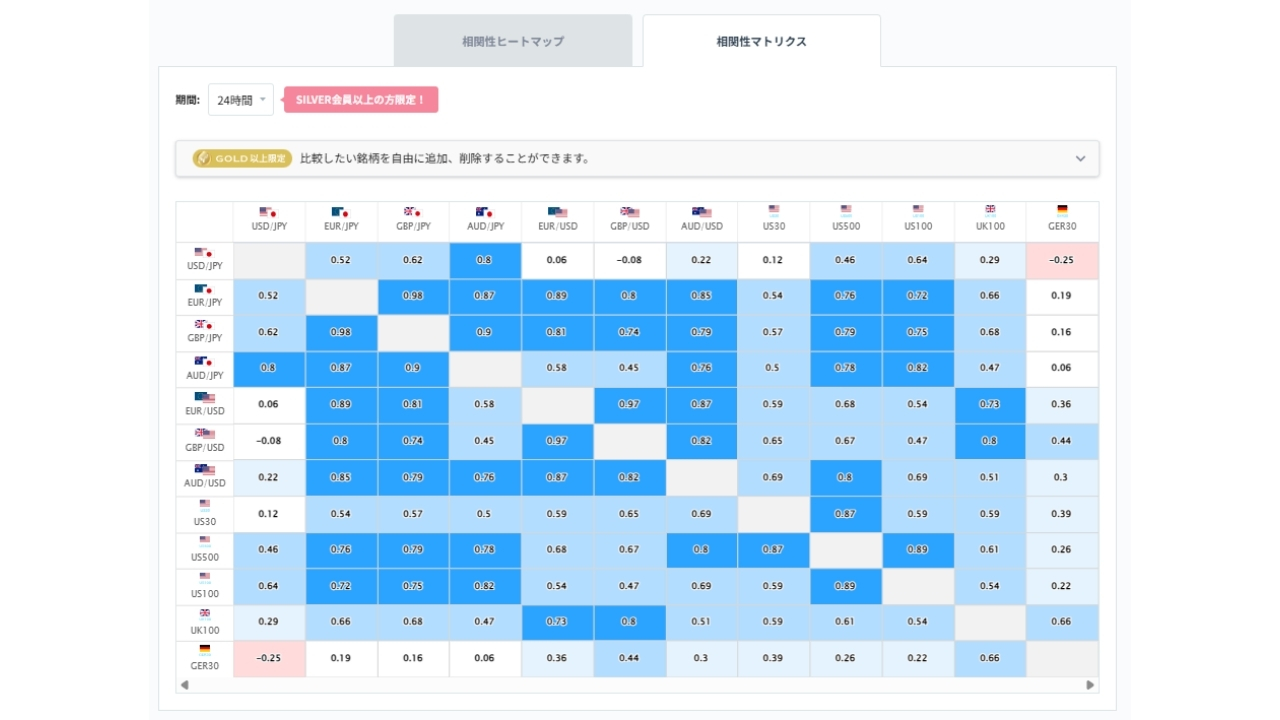1280x720 pixels.
Task: Click the EUR/JPY row header flag
Action: point(204,289)
